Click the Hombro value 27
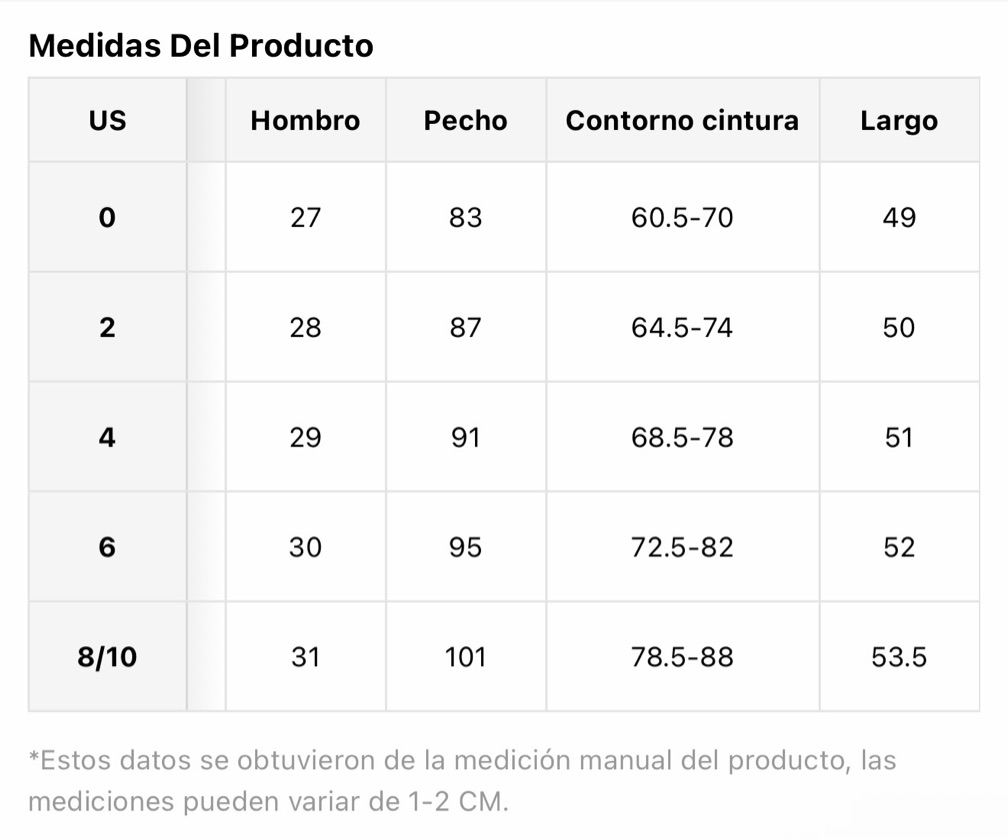The width and height of the screenshot is (1008, 839). [x=305, y=217]
